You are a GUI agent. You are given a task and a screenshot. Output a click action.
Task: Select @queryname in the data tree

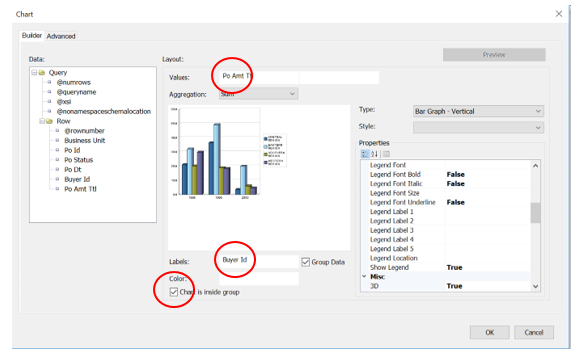(76, 92)
